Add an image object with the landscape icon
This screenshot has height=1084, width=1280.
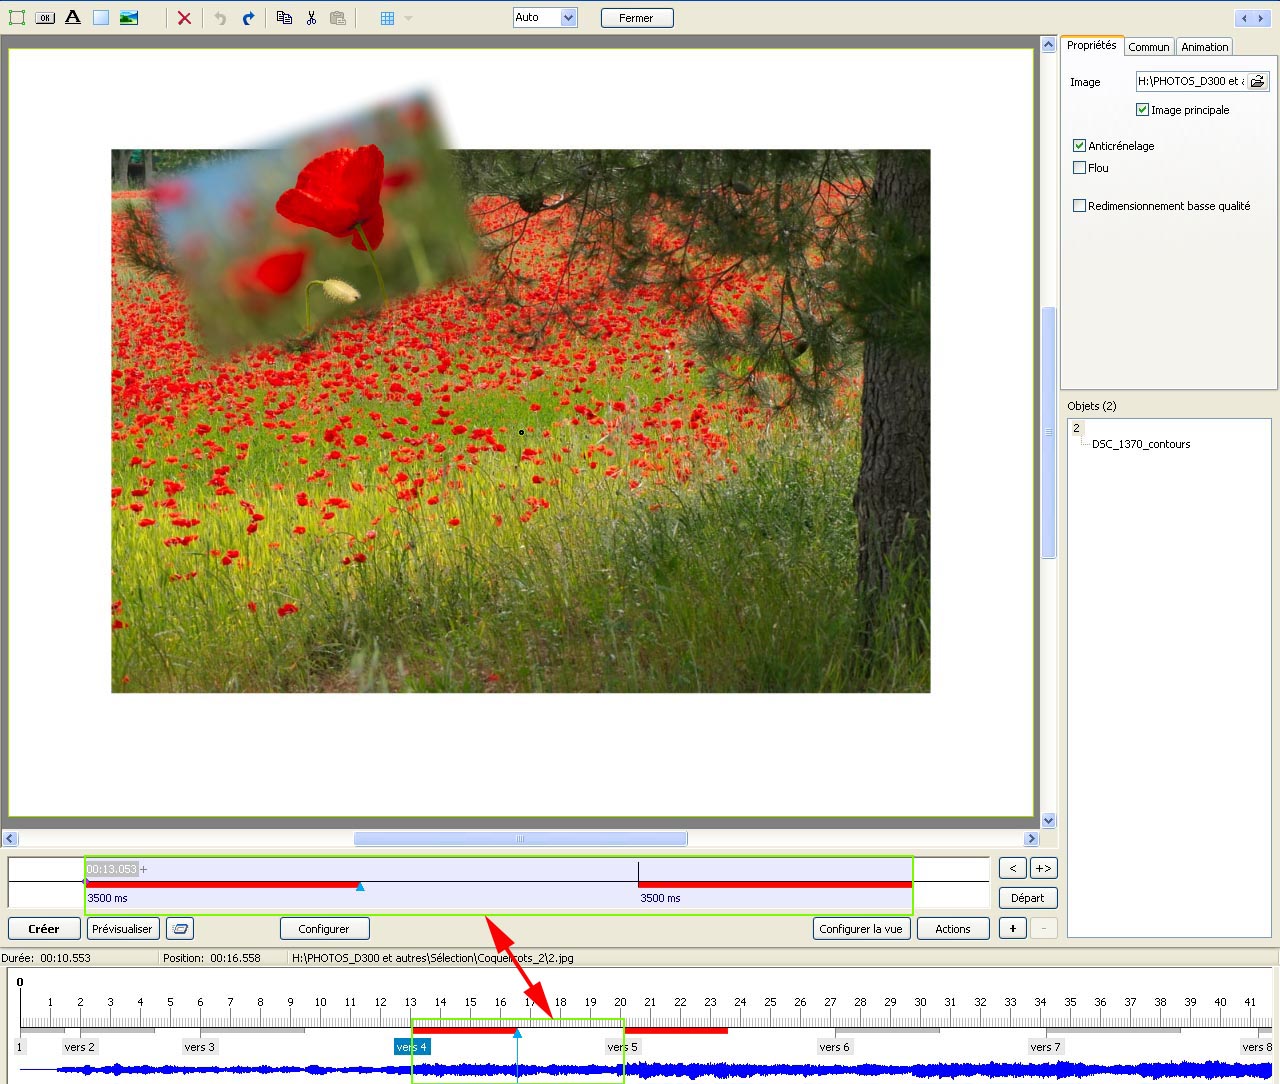129,18
